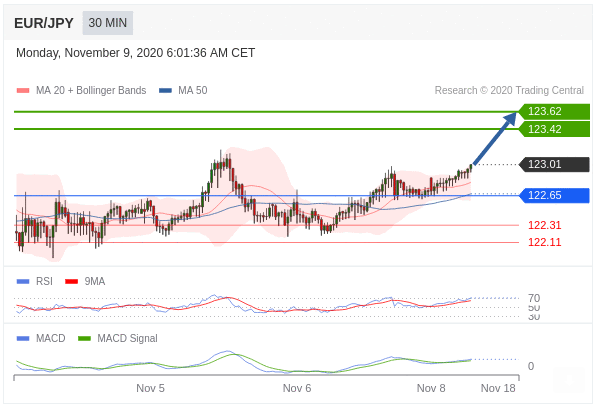
Task: Click the 30 MIN timeframe button
Action: pos(108,23)
